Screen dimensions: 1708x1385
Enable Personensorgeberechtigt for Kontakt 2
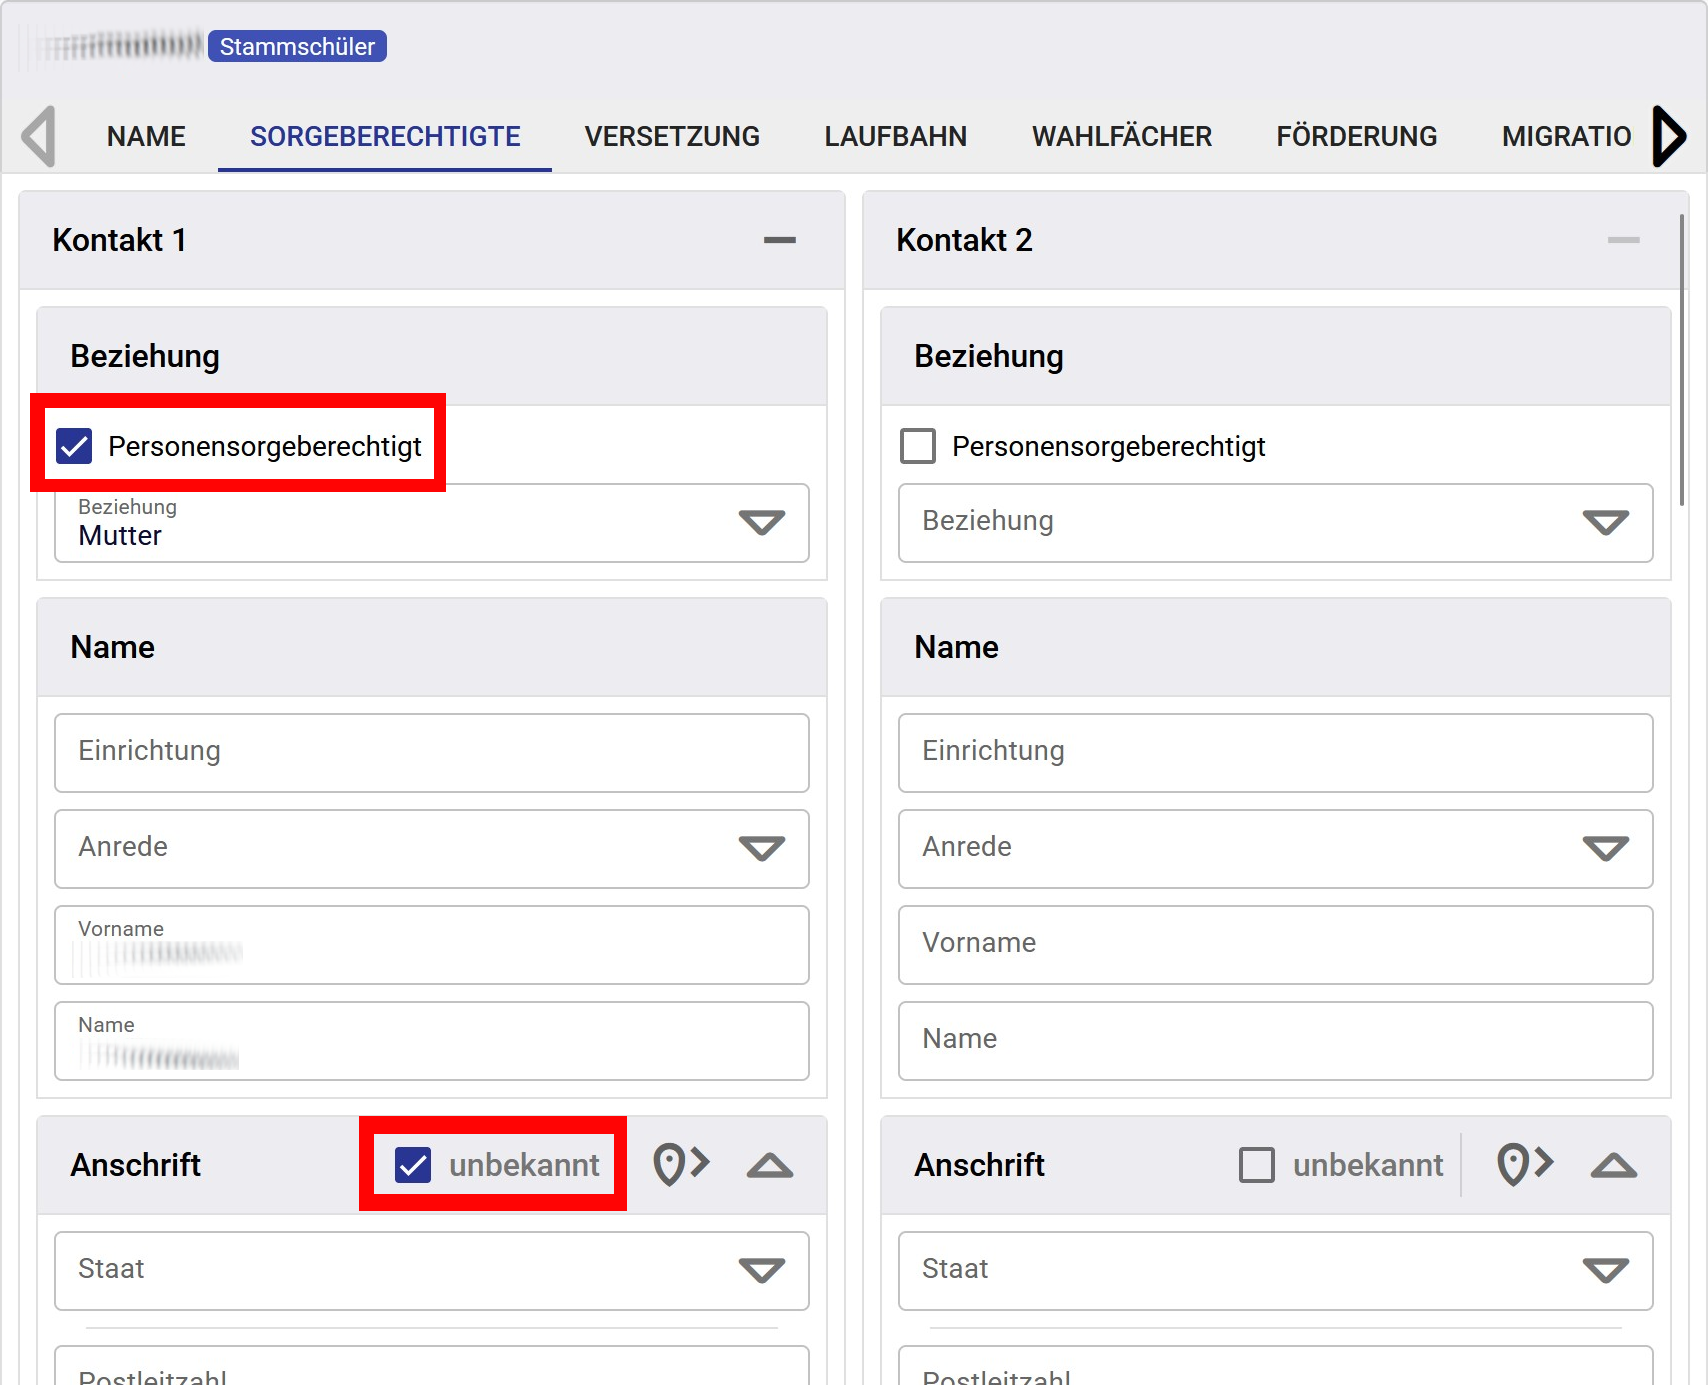pyautogui.click(x=918, y=446)
